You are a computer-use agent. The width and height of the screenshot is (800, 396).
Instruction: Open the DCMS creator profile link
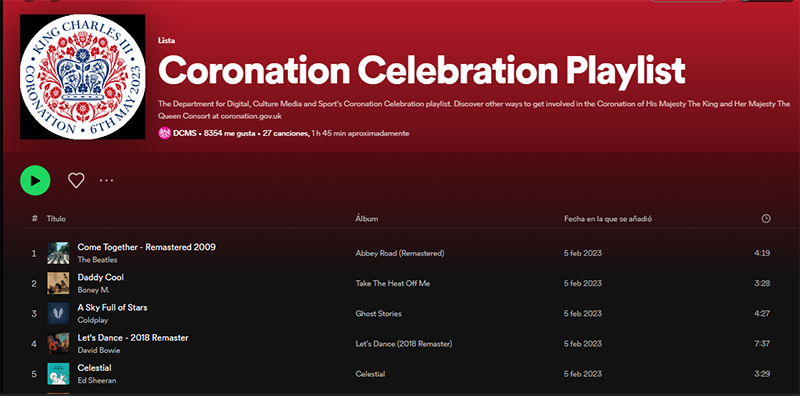point(185,133)
